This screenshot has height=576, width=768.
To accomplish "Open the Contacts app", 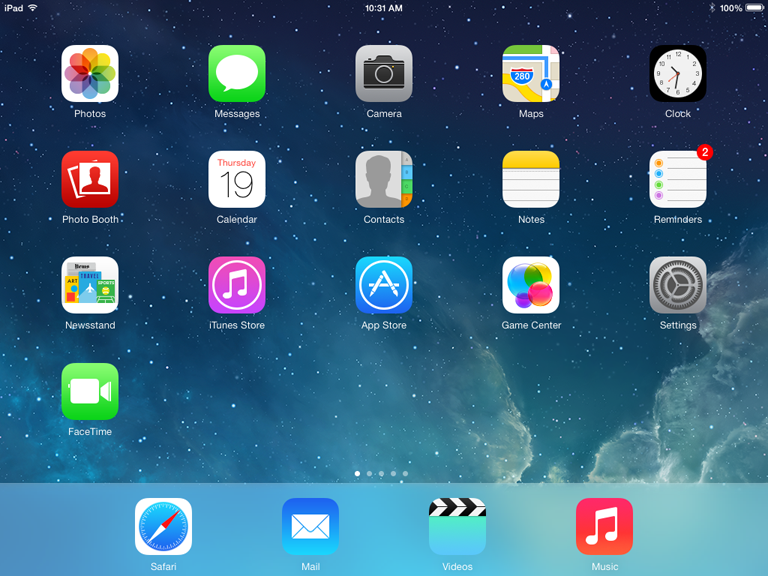I will pos(384,179).
